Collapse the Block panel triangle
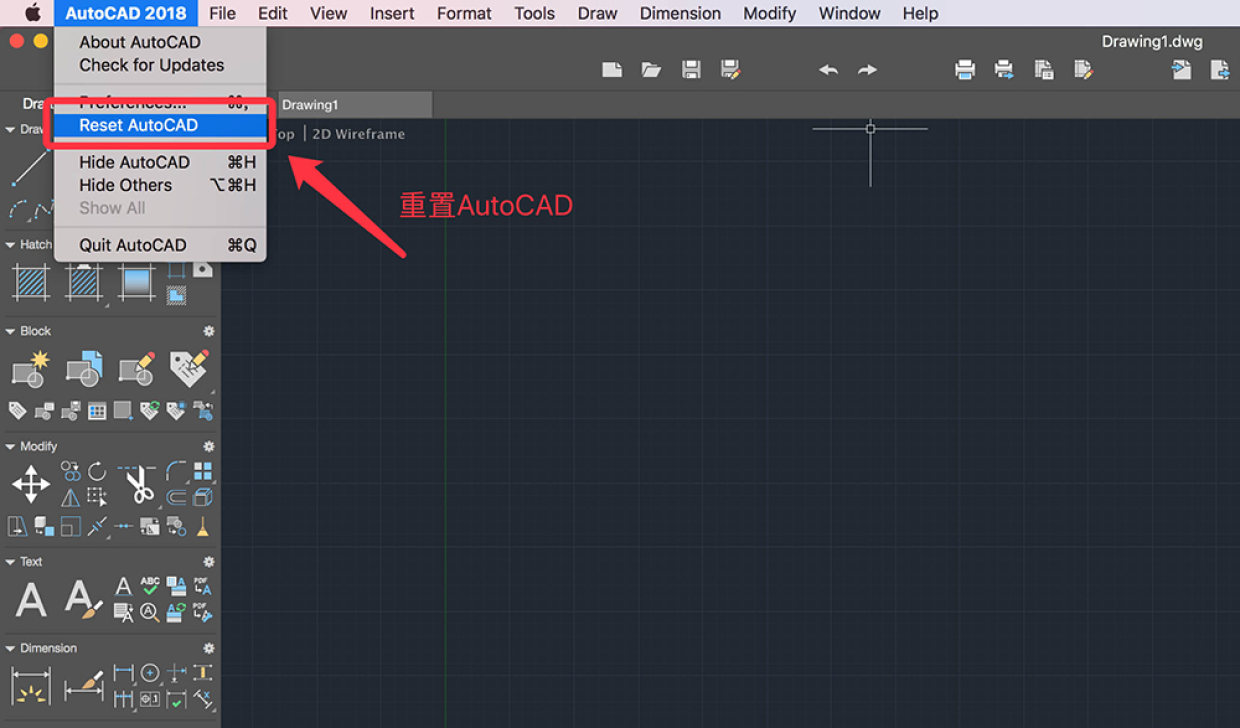This screenshot has height=728, width=1240. point(10,331)
